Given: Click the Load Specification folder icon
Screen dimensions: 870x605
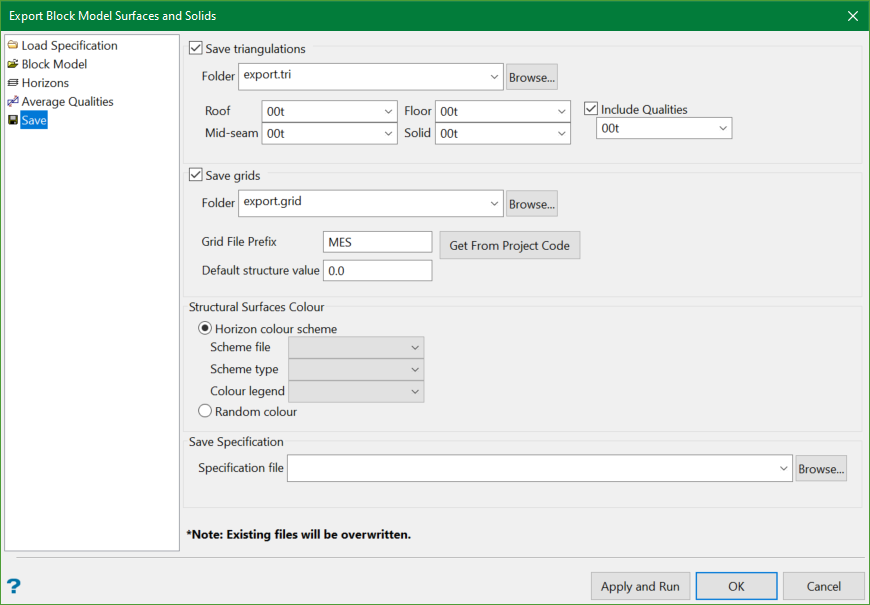Looking at the screenshot, I should coord(13,46).
